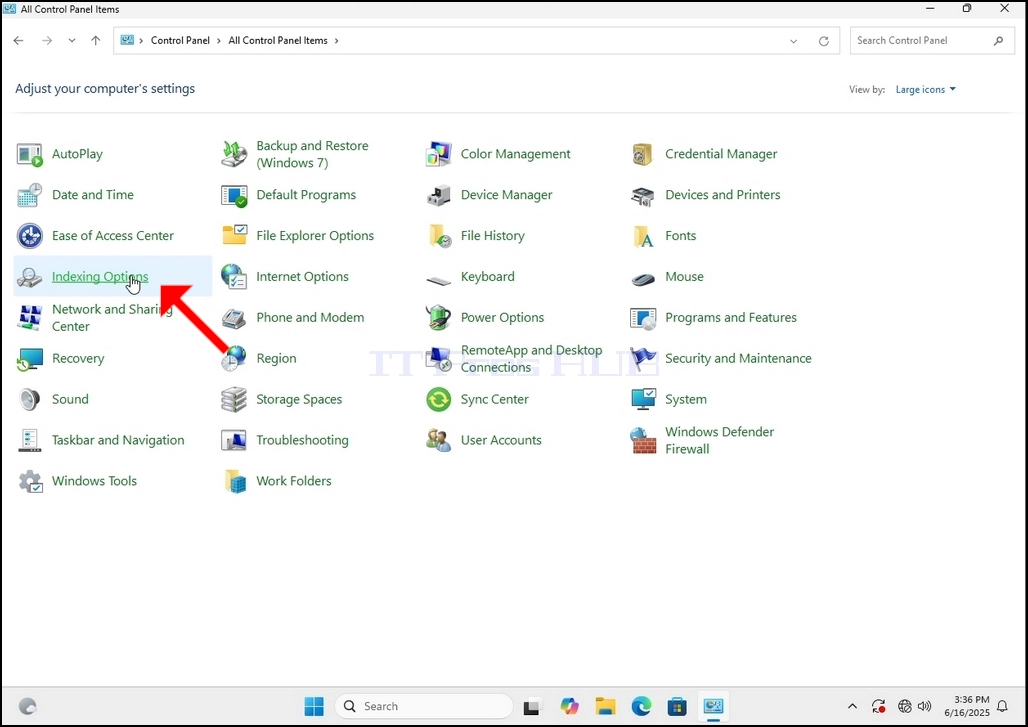Open the Phone and Modem icon

(234, 318)
